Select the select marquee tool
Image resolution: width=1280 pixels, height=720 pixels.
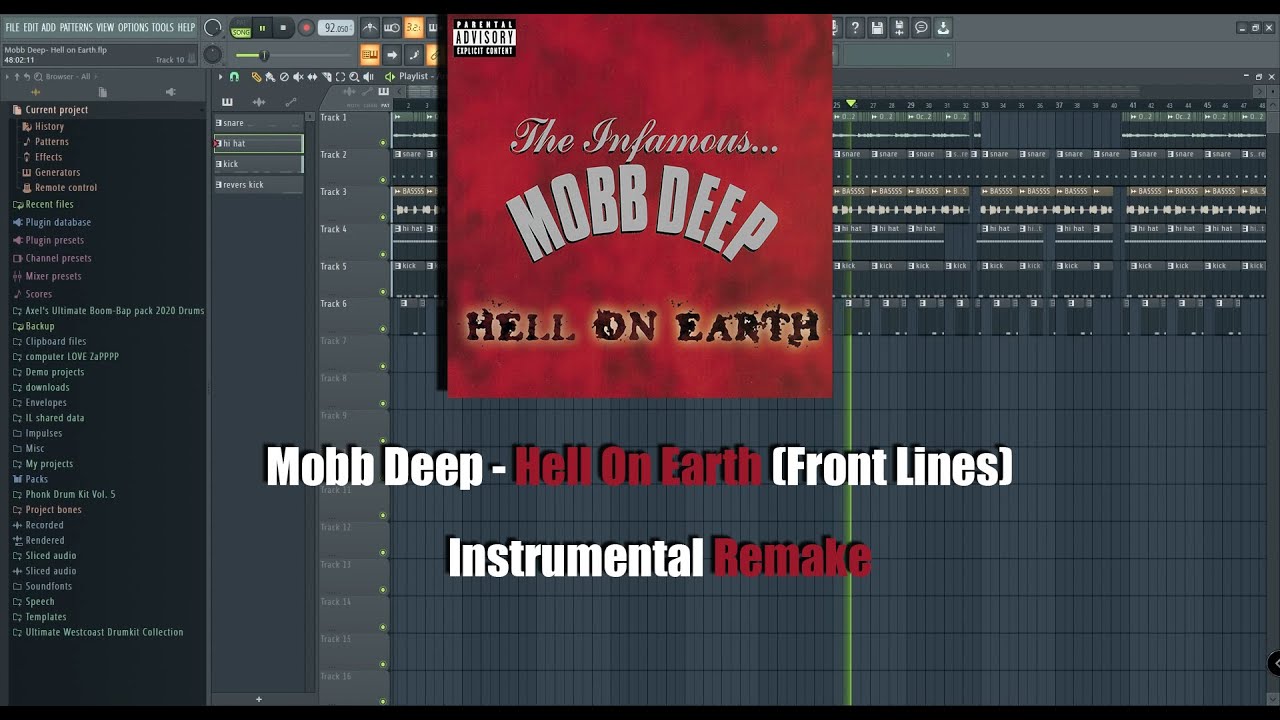340,76
